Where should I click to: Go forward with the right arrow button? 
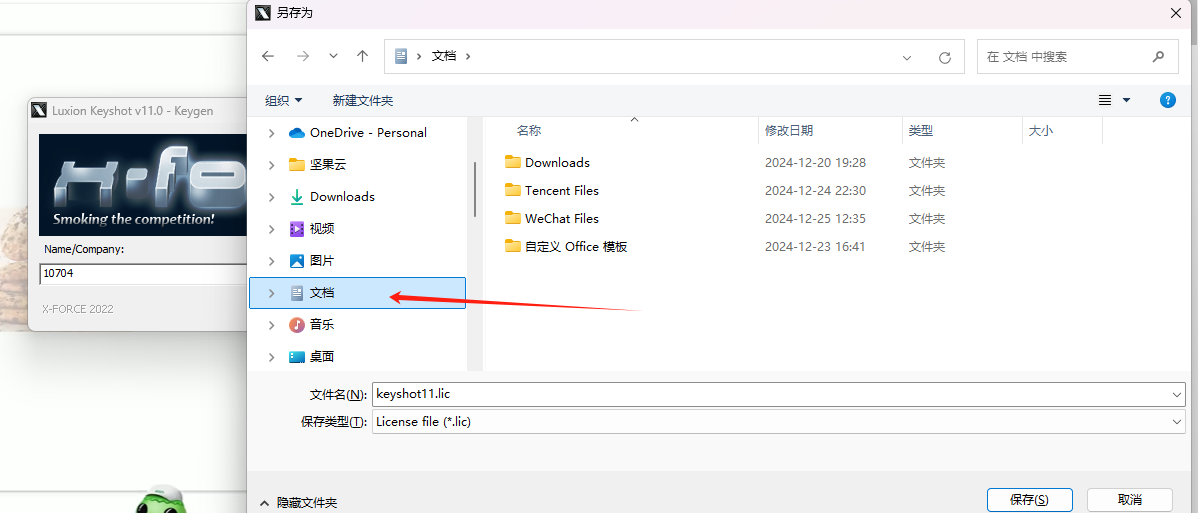pyautogui.click(x=303, y=57)
